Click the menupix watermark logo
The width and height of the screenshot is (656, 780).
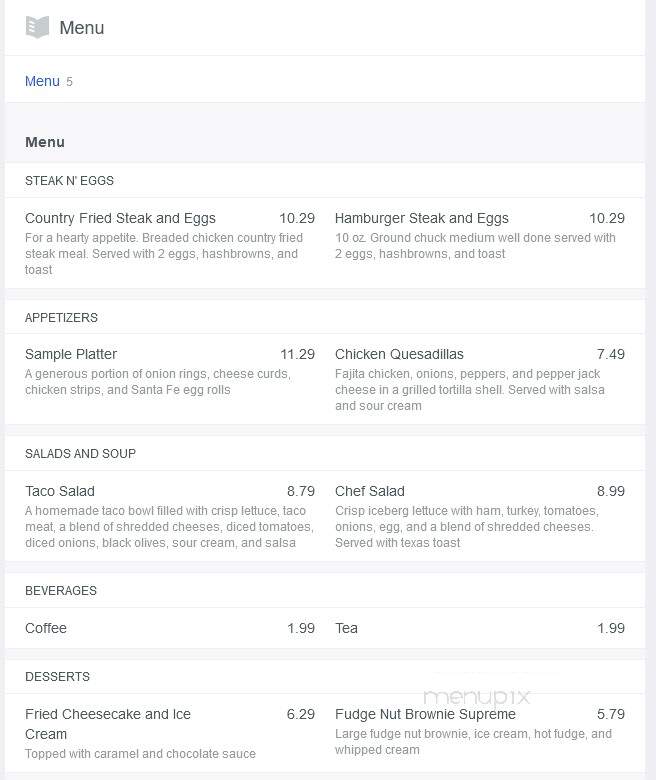click(476, 696)
